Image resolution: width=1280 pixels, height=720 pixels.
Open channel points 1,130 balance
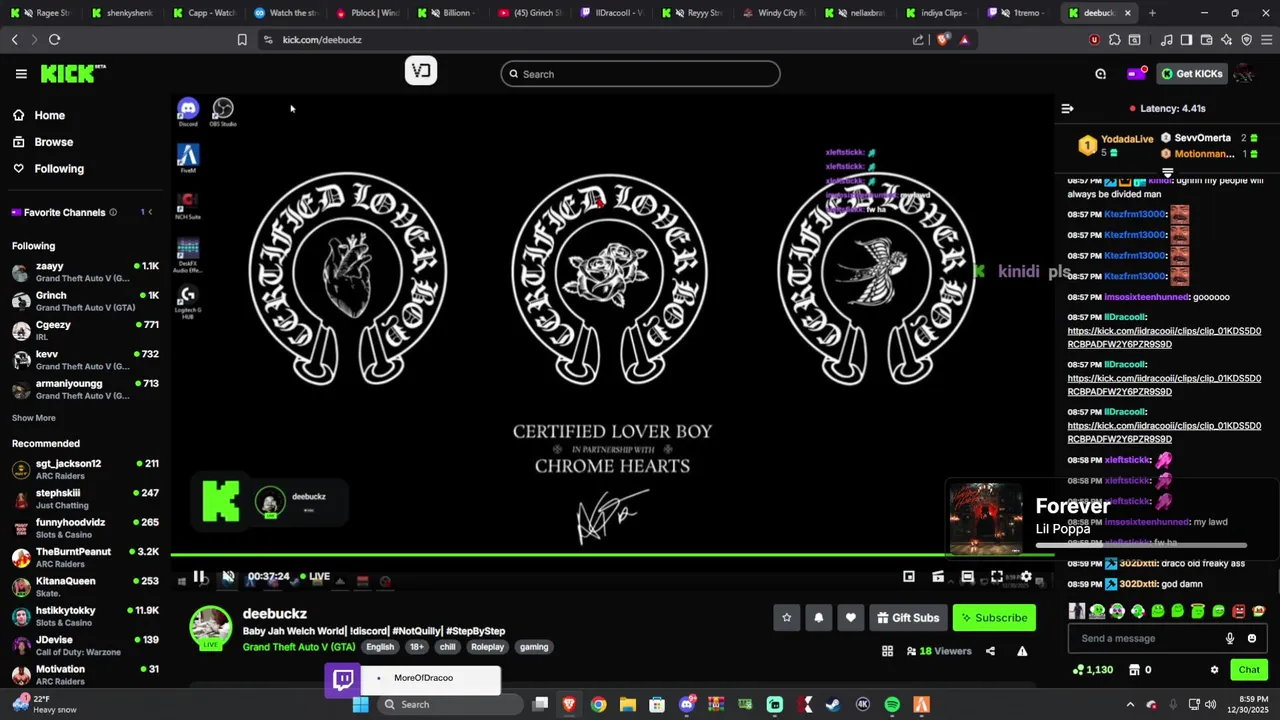(x=1093, y=670)
